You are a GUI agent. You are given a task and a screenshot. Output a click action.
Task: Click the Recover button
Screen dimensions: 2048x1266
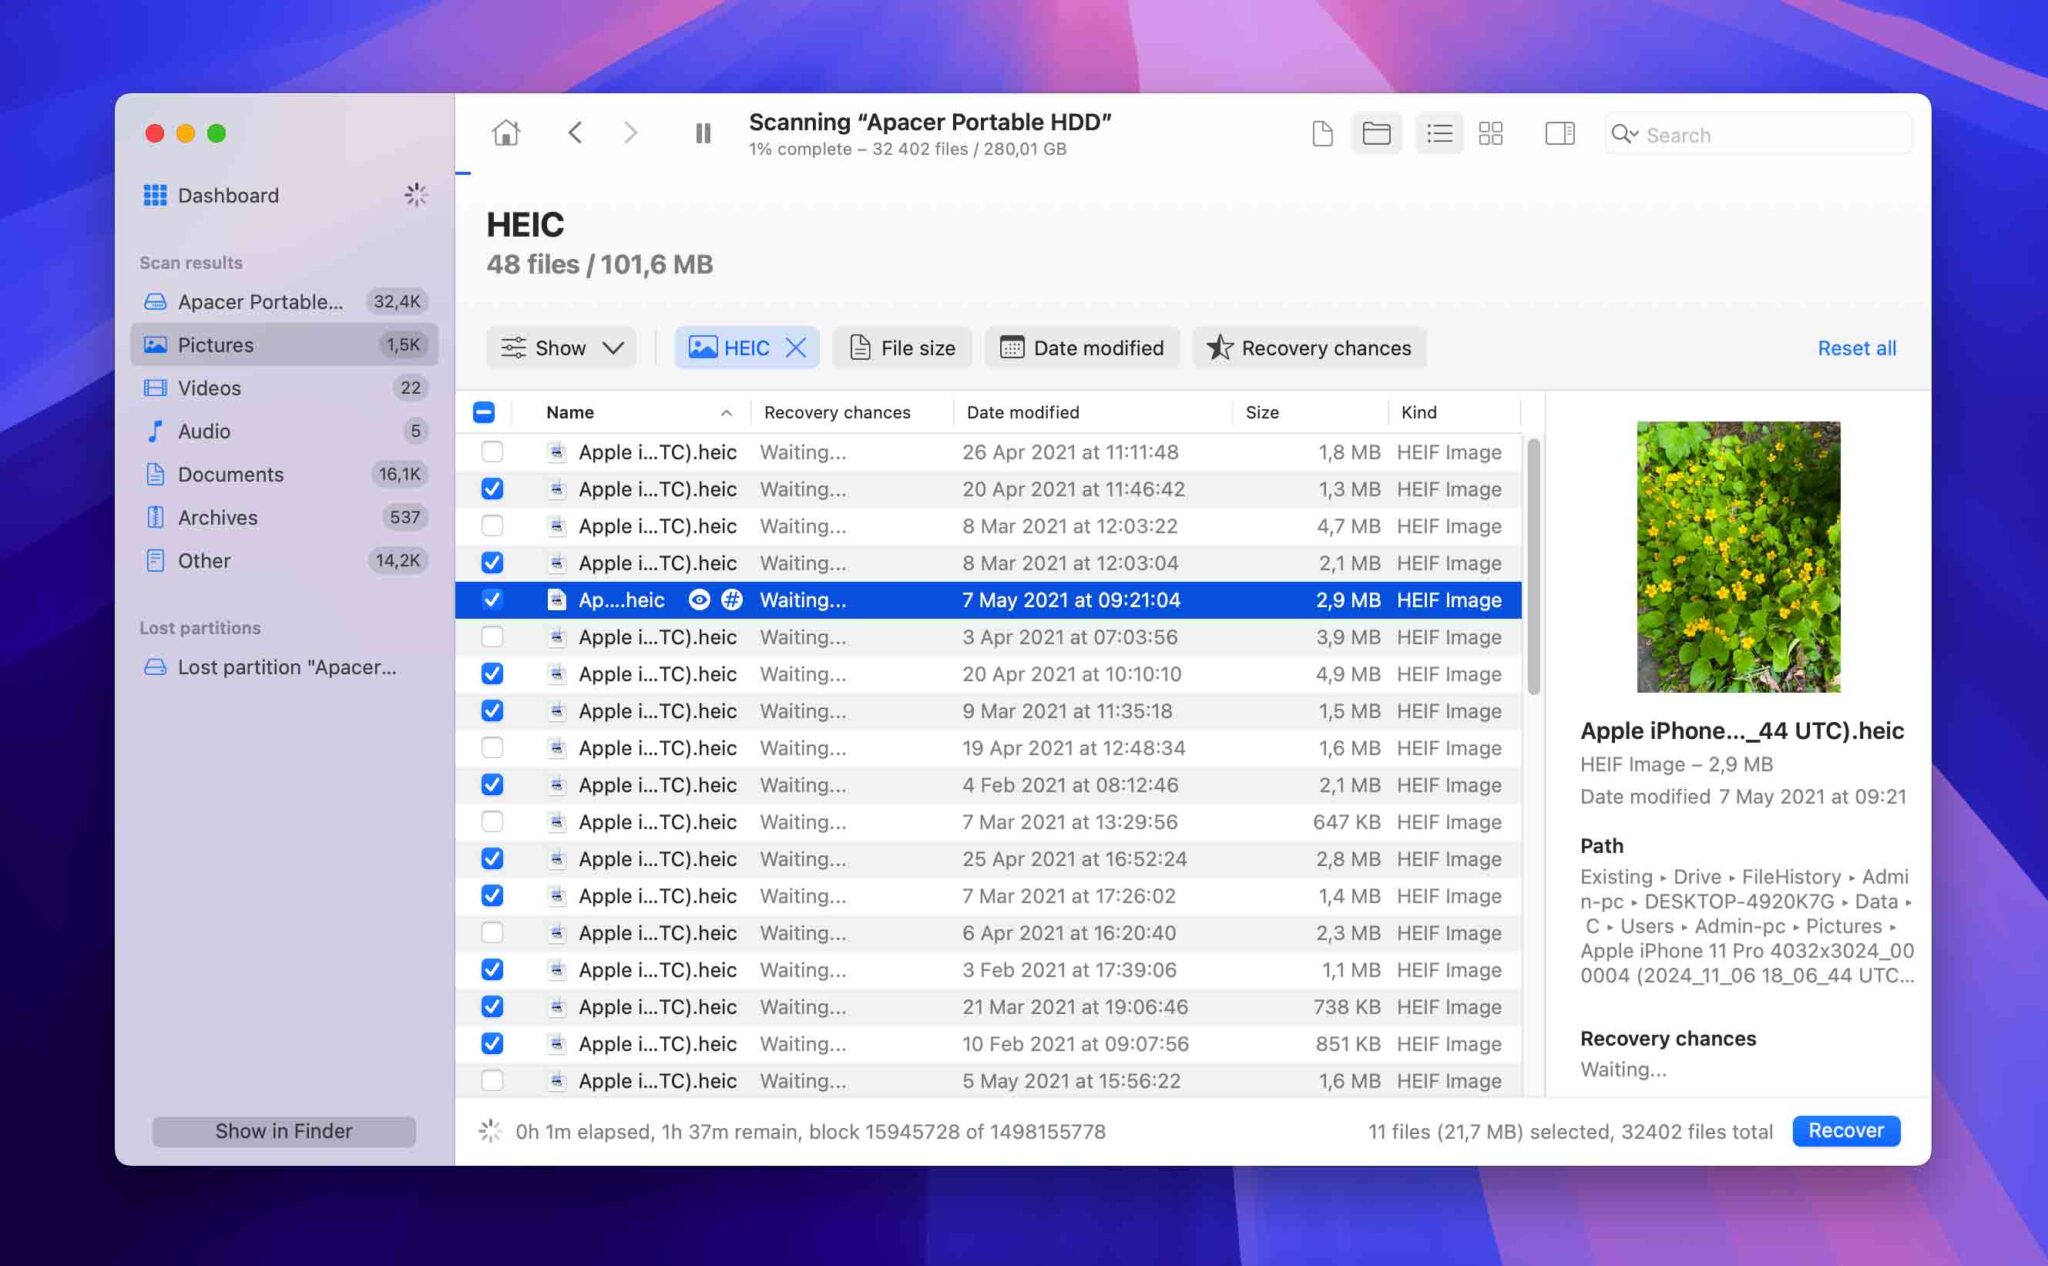(x=1846, y=1131)
